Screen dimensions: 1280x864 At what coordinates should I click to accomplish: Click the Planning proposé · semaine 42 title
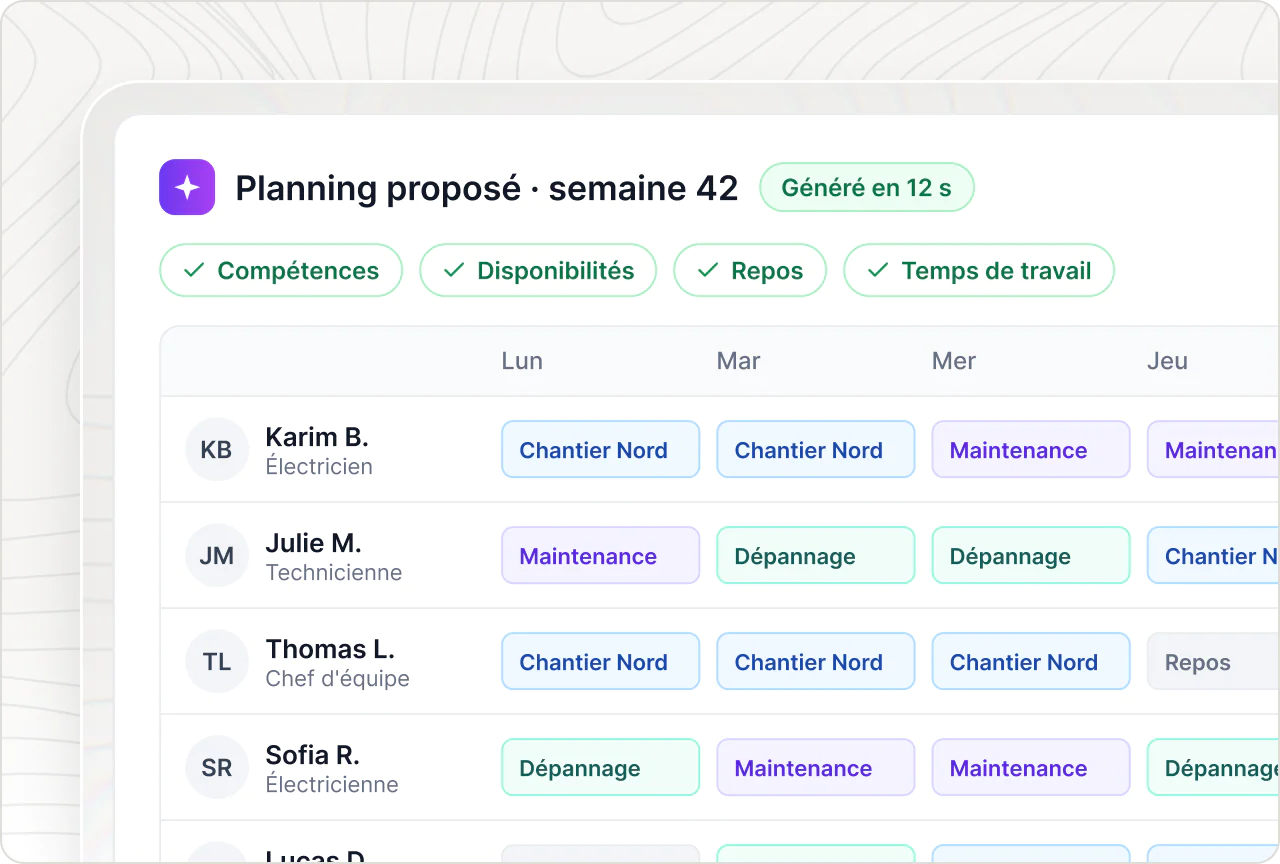487,188
